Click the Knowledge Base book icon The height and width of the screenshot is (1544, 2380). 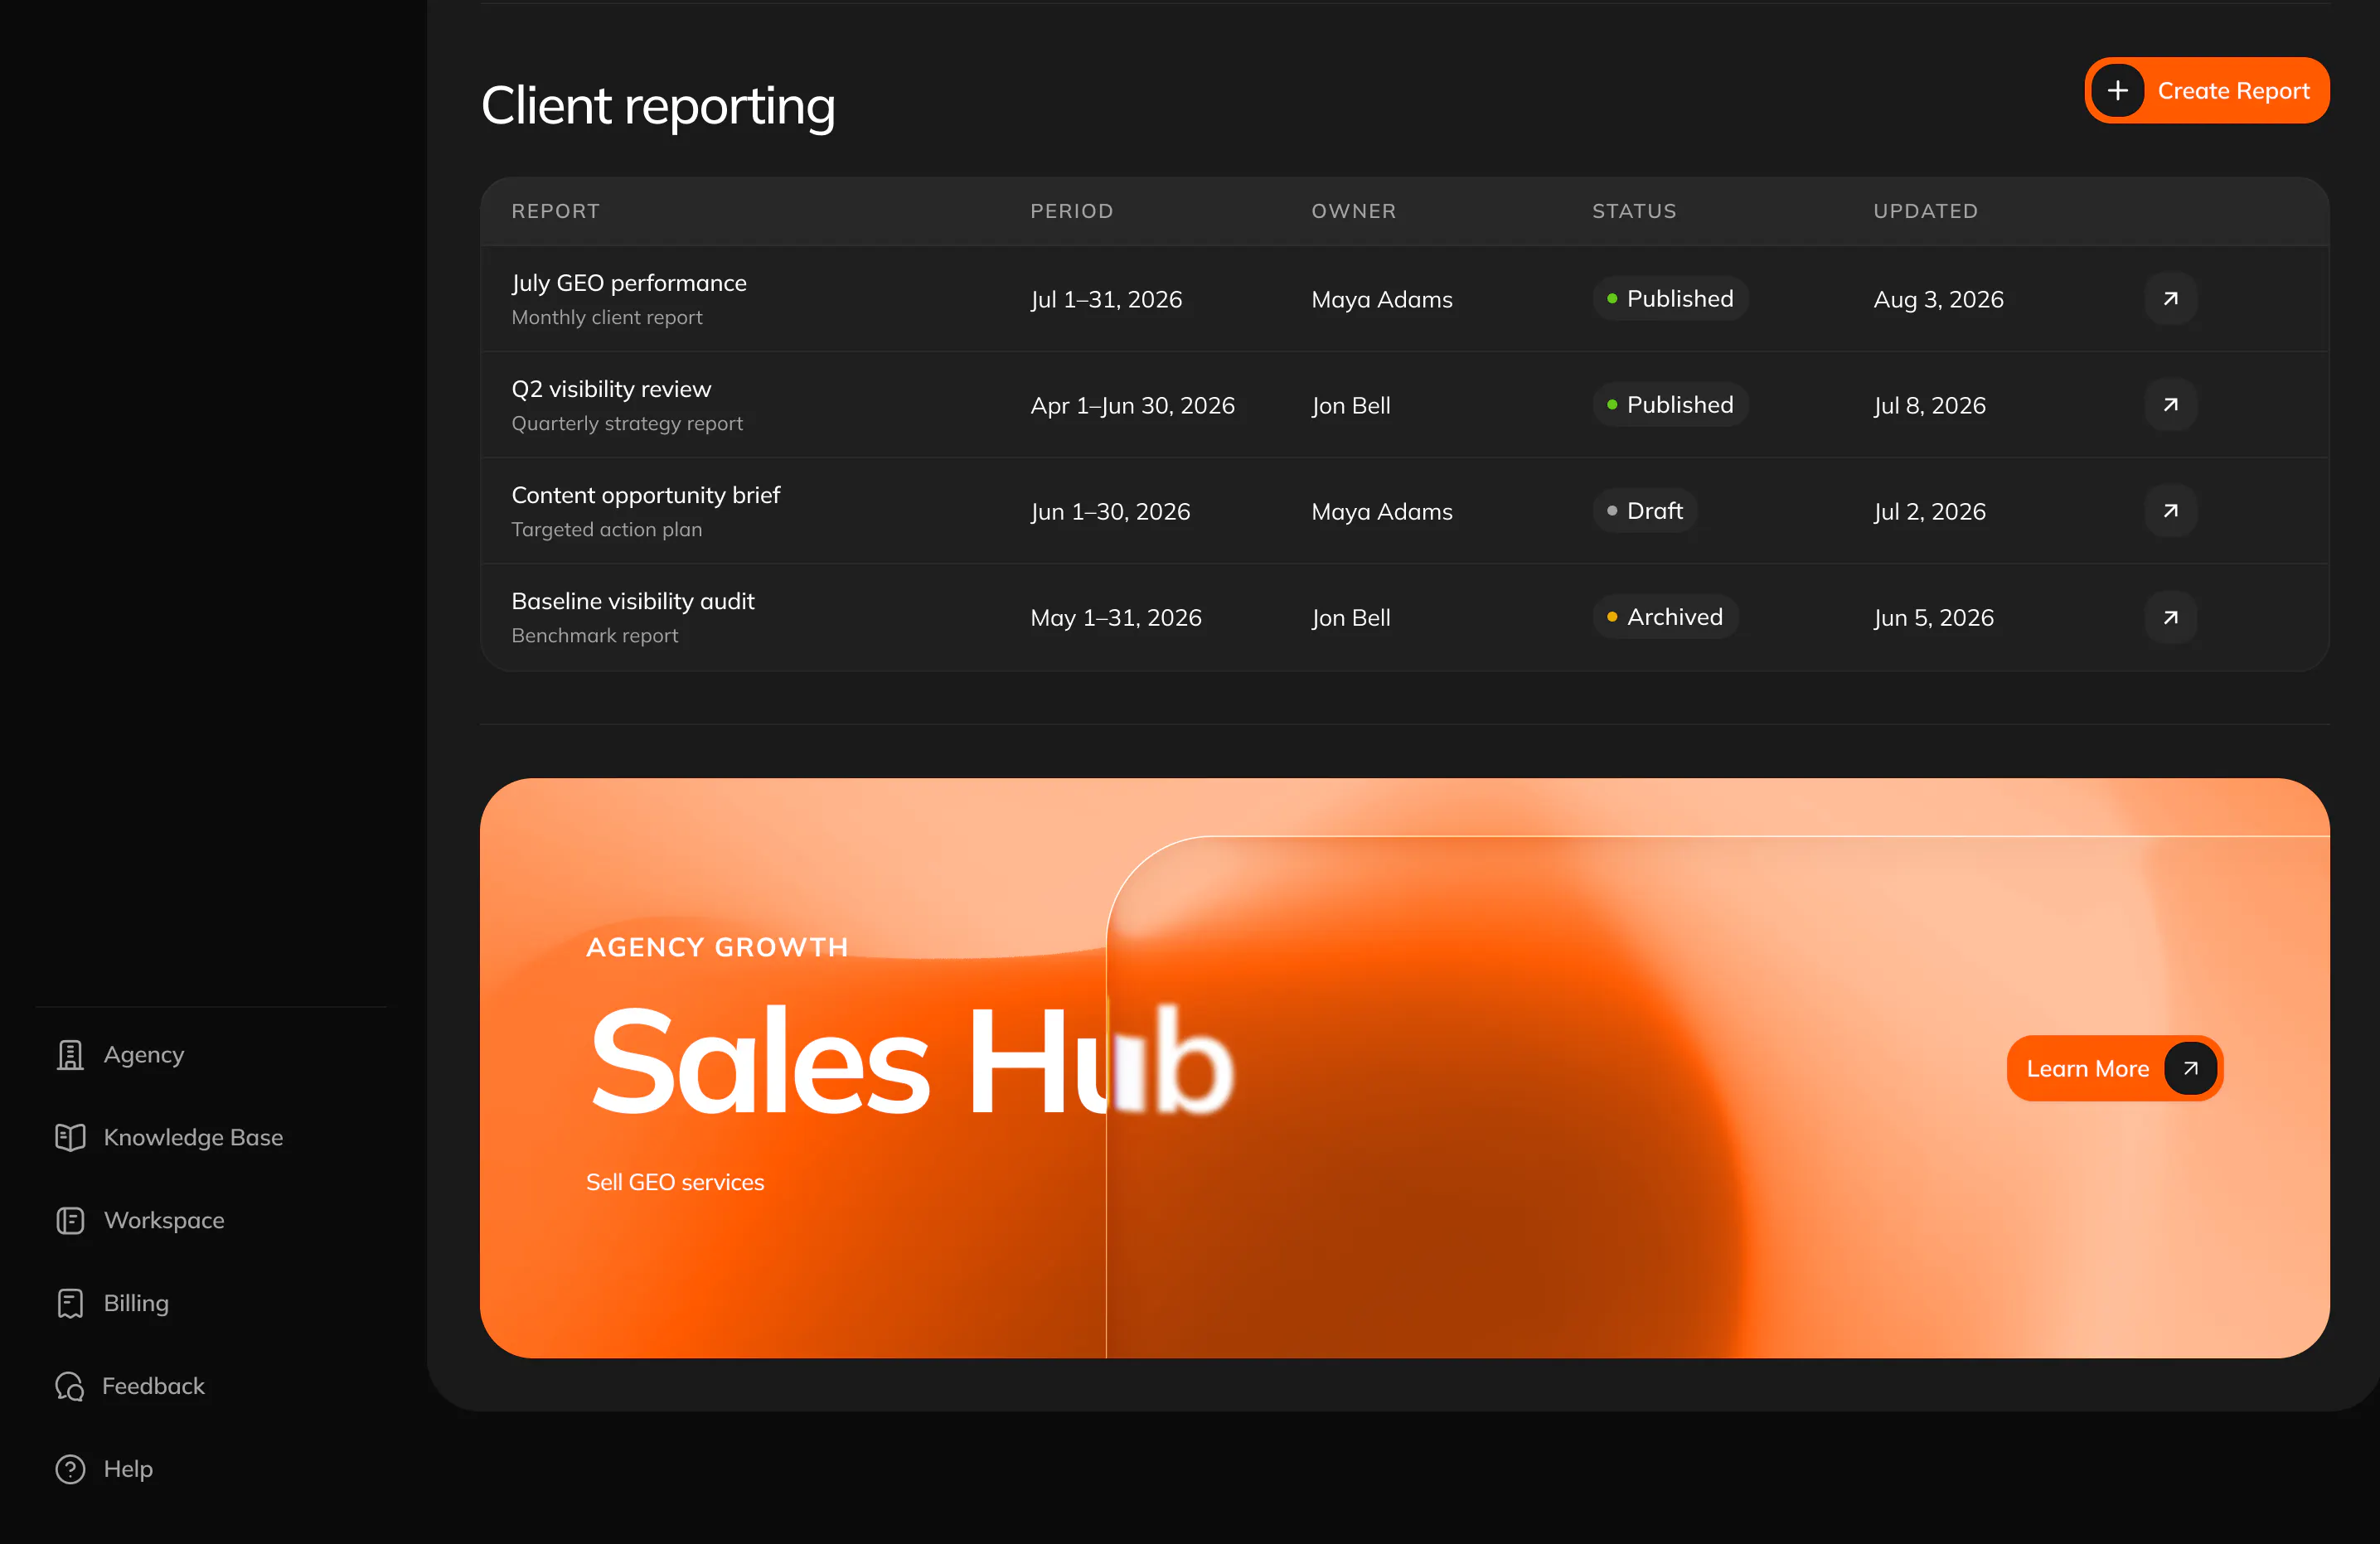tap(70, 1138)
